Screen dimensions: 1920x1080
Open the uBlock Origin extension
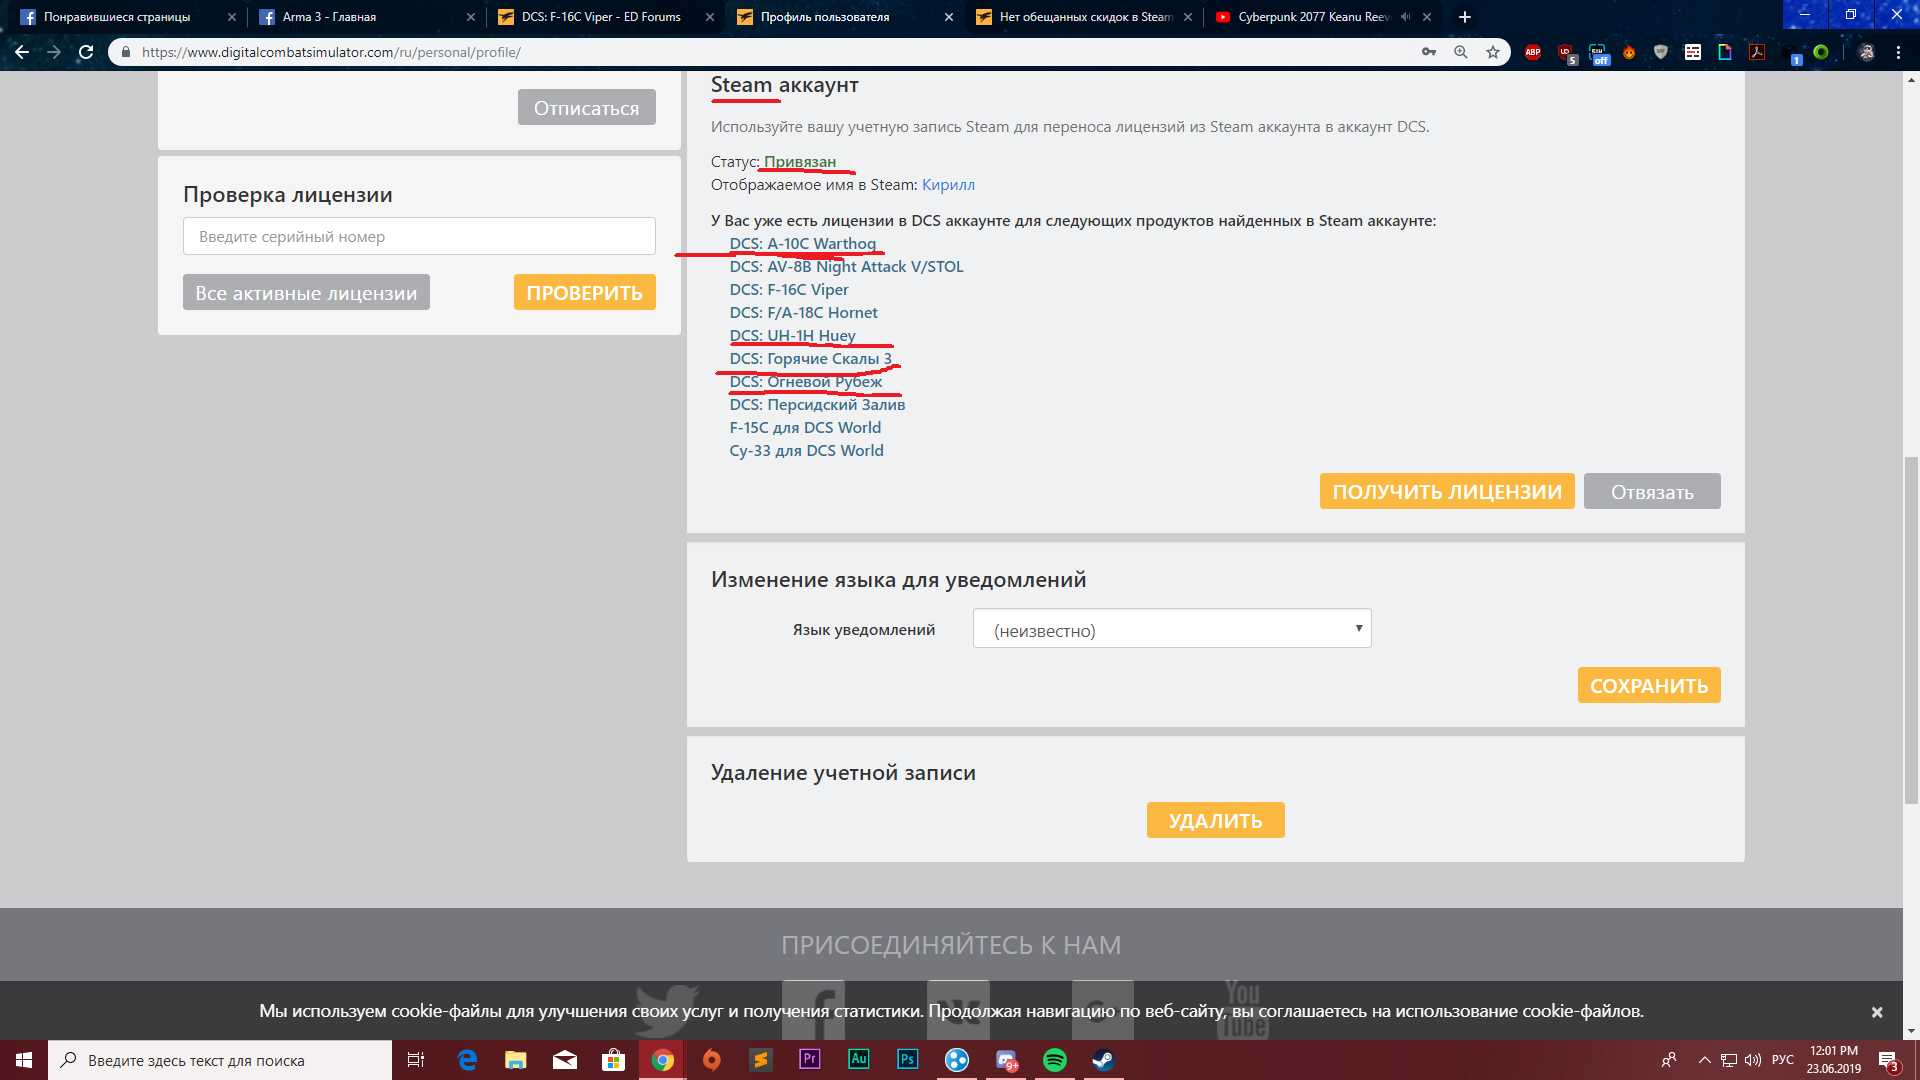1566,53
